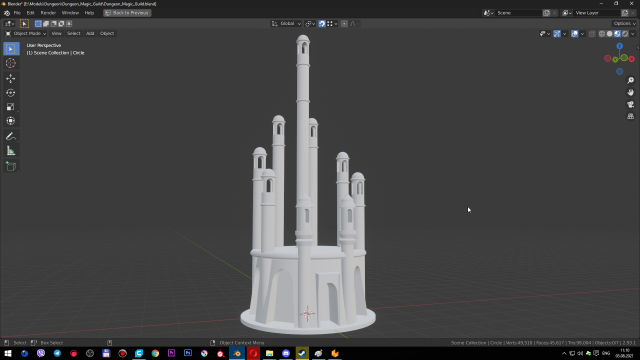Open the File menu
640x360 pixels.
pos(17,13)
